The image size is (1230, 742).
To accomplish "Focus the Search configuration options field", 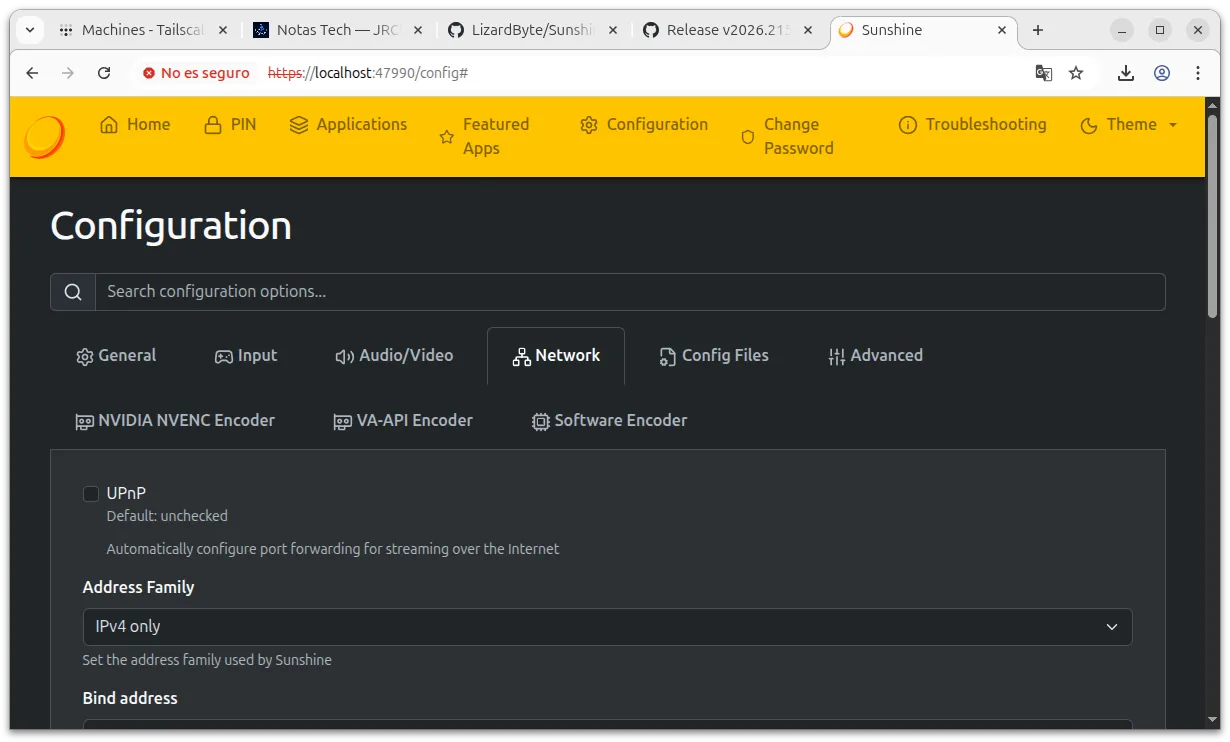I will (x=630, y=292).
